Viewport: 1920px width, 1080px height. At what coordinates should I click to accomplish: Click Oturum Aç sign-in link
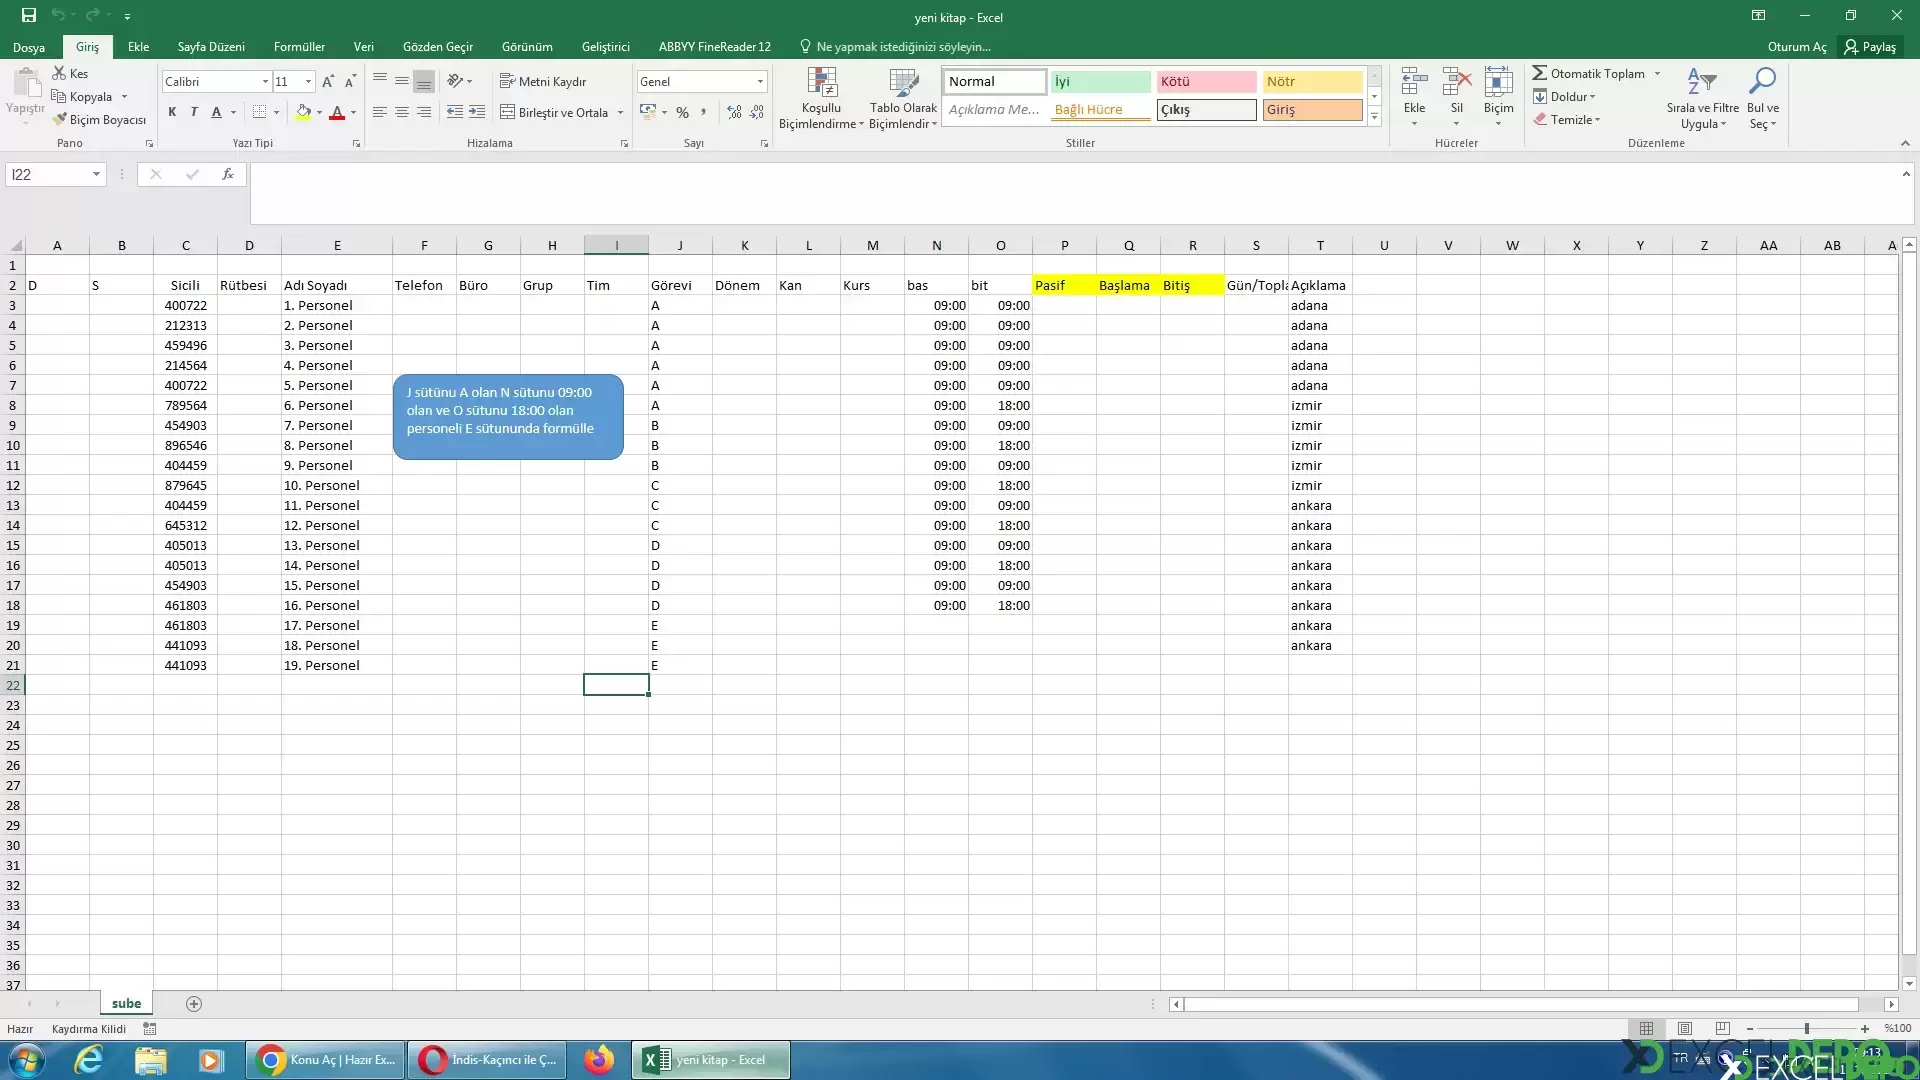(x=1797, y=46)
